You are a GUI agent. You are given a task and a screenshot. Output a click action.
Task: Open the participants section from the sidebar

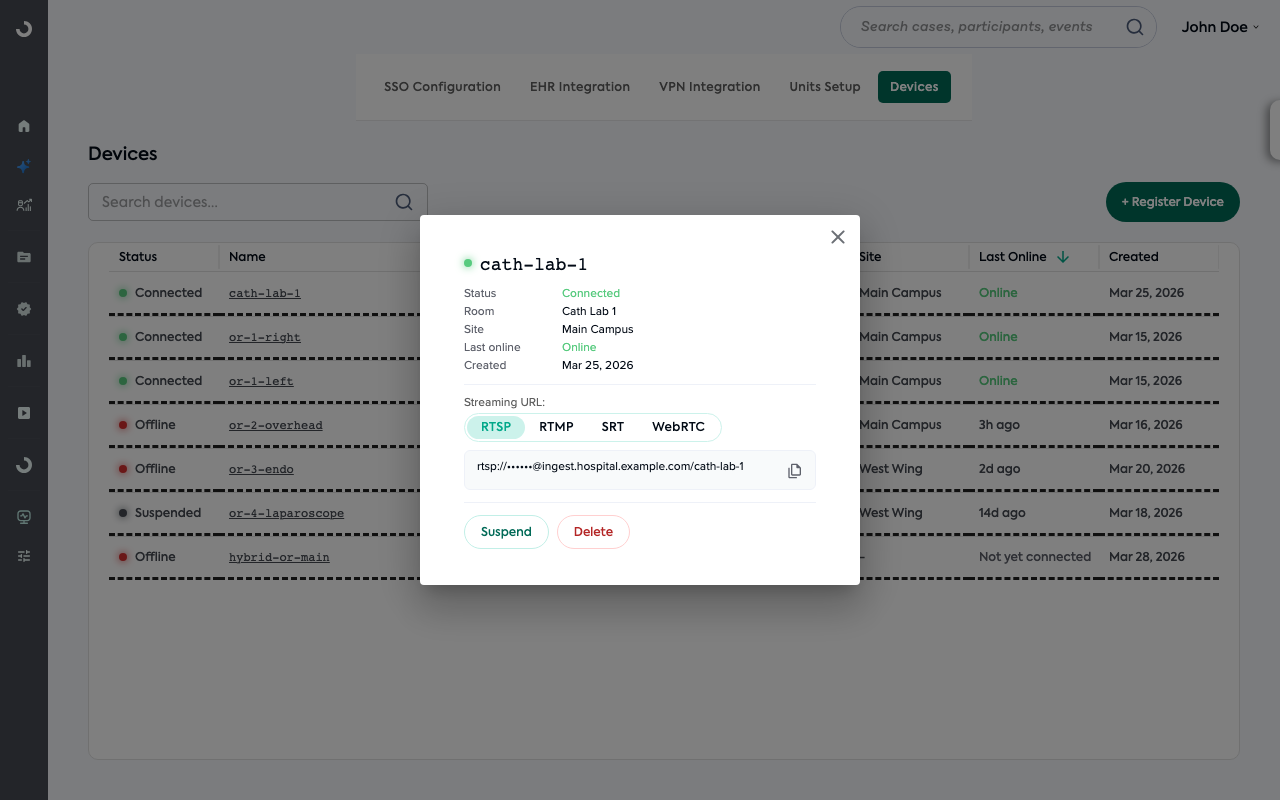(23, 205)
